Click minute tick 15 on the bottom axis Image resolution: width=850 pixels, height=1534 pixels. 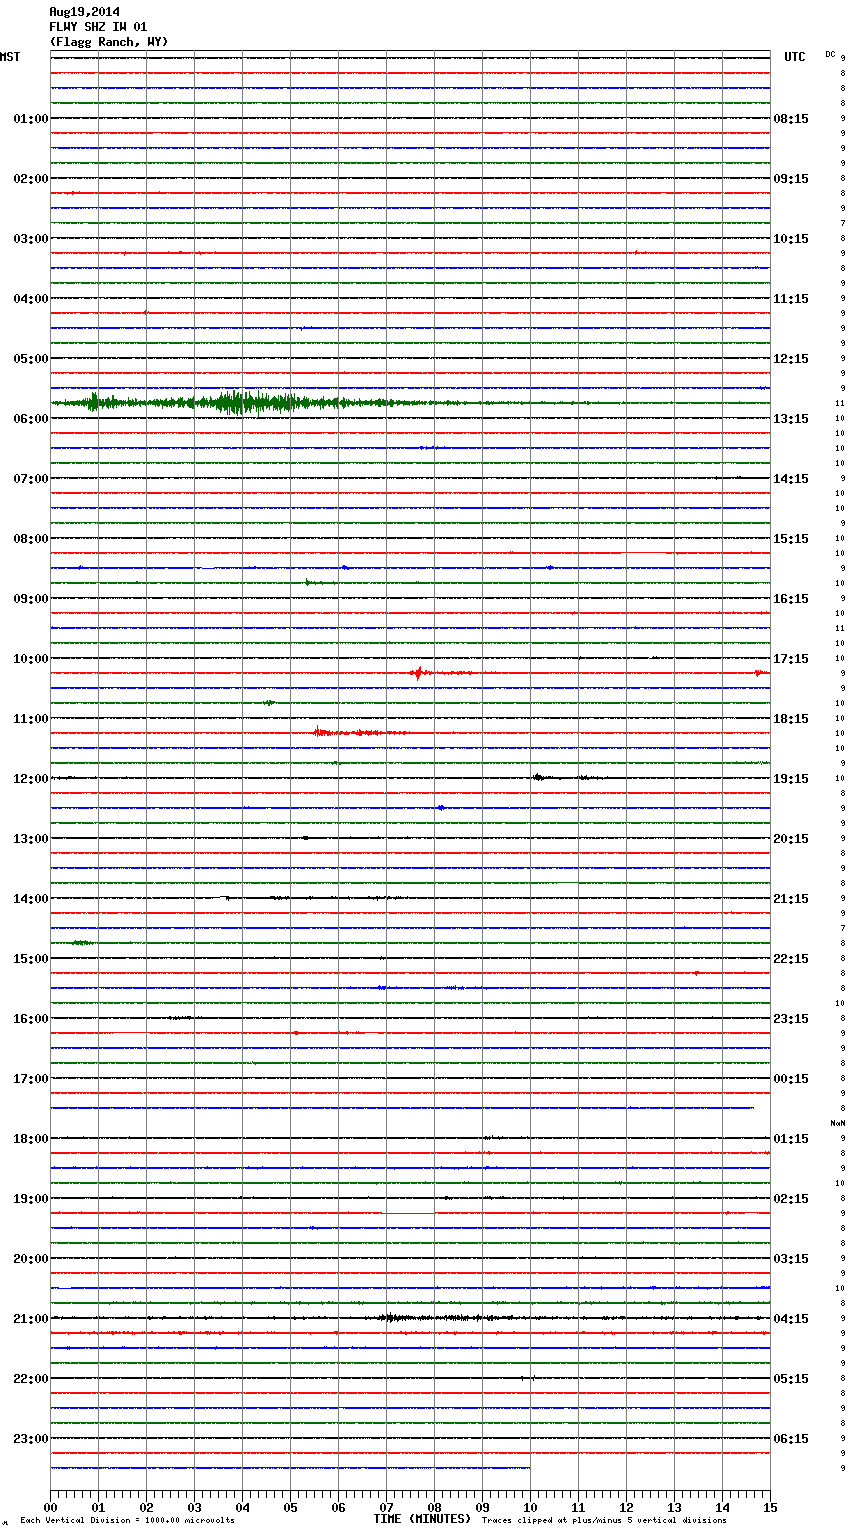[x=770, y=1507]
